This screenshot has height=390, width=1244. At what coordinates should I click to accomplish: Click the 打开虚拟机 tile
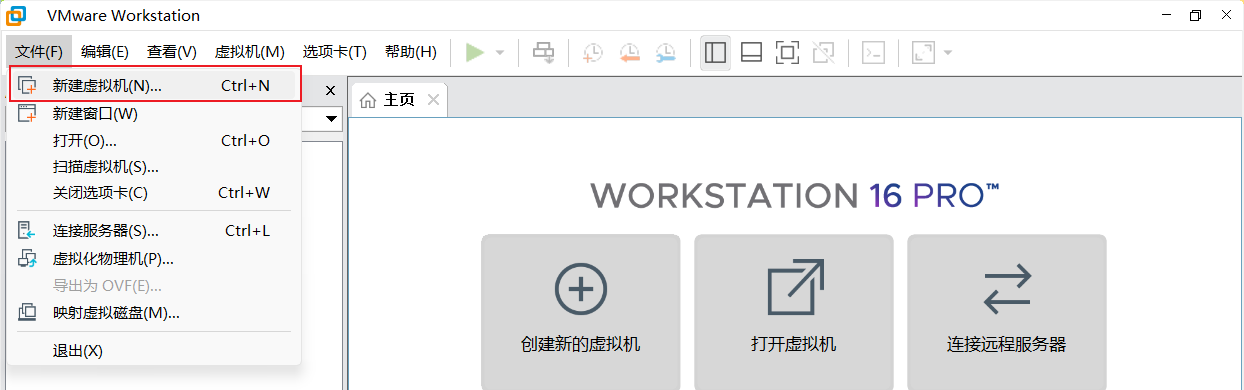794,312
